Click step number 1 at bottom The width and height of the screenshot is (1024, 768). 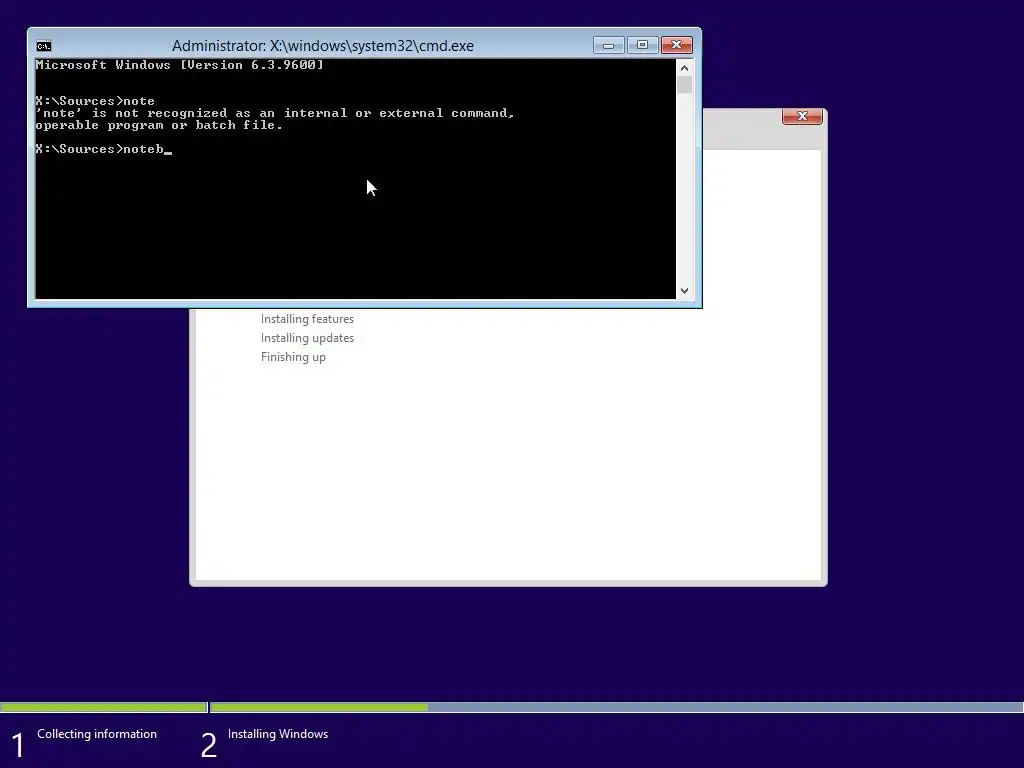point(18,745)
